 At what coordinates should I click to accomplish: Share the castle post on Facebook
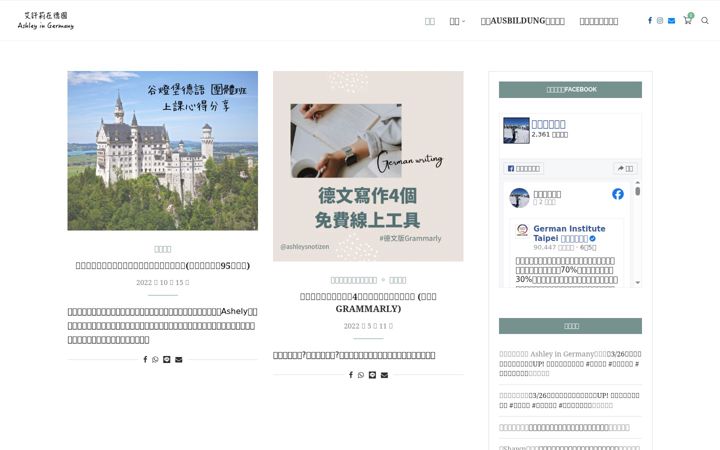[145, 360]
